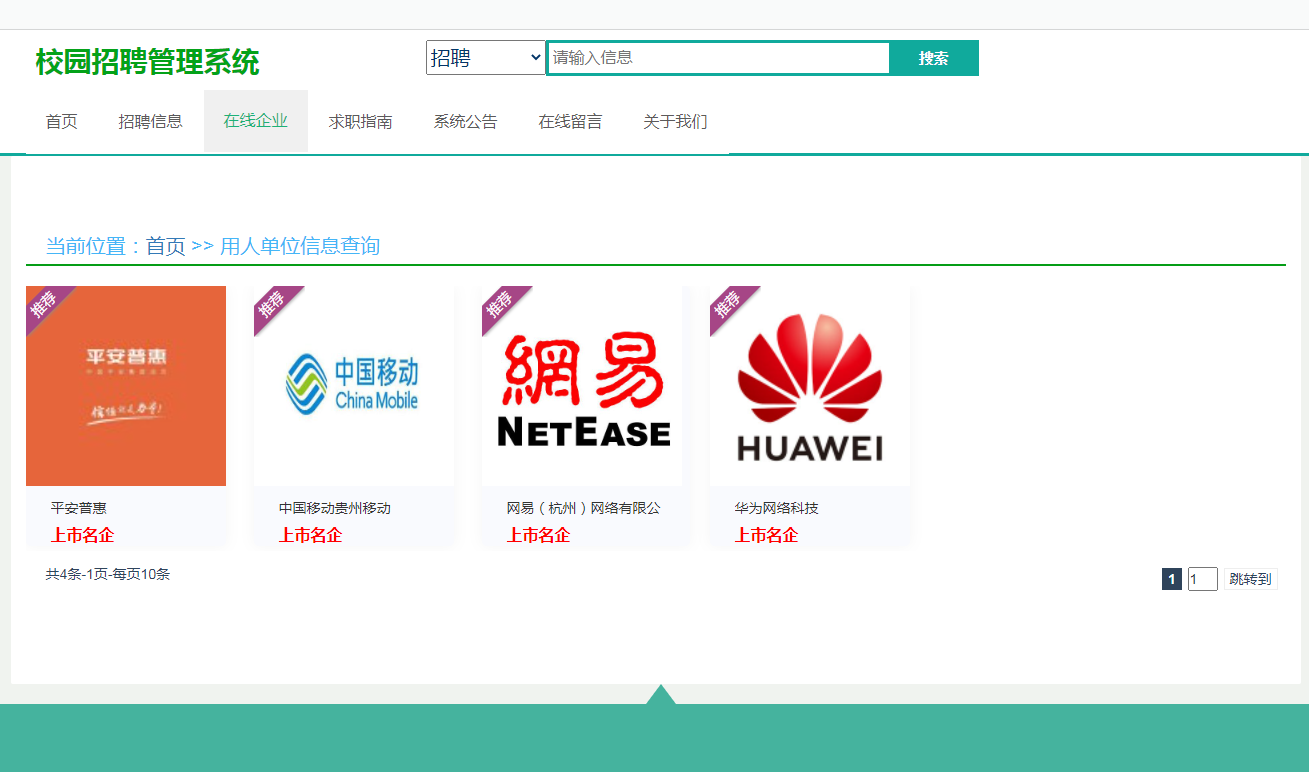Image resolution: width=1309 pixels, height=772 pixels.
Task: Click the 首页 breadcrumb link
Action: click(x=166, y=246)
